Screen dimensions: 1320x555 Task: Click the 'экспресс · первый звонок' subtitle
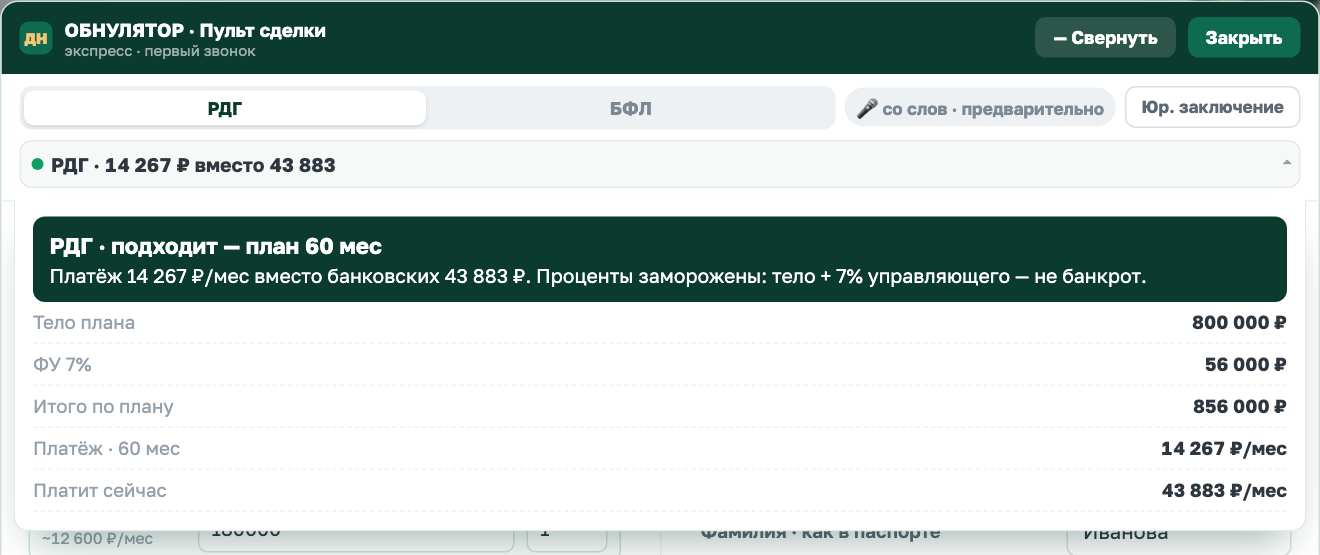tap(160, 51)
